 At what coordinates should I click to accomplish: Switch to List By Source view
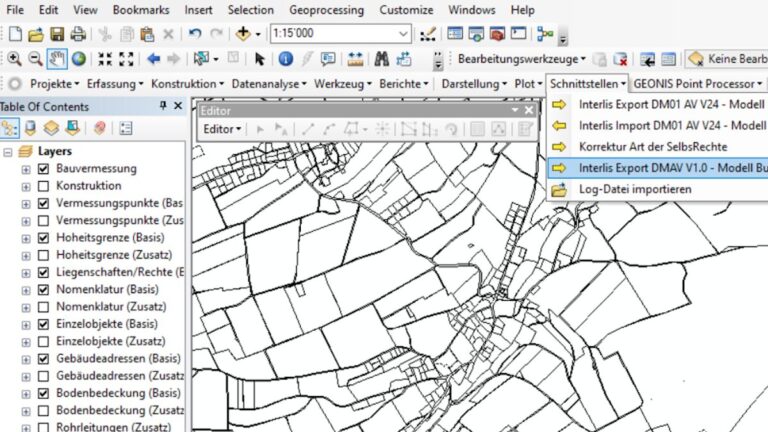pos(29,127)
